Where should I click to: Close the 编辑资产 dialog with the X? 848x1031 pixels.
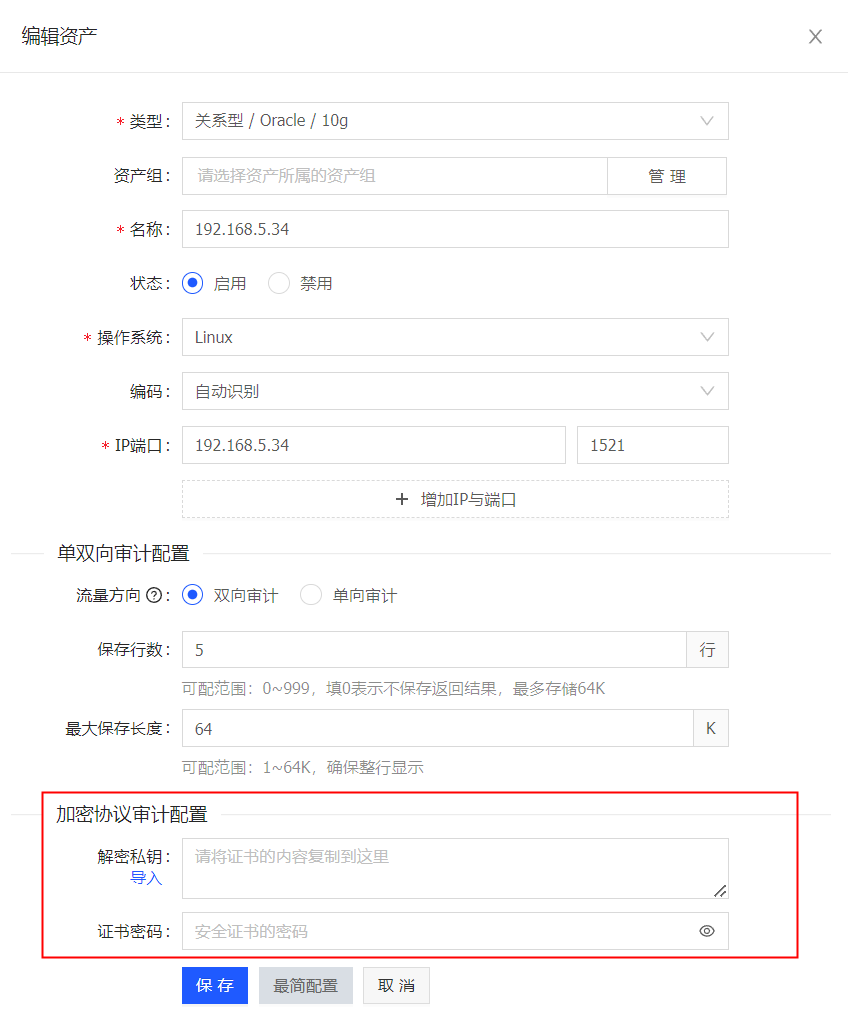[x=815, y=37]
